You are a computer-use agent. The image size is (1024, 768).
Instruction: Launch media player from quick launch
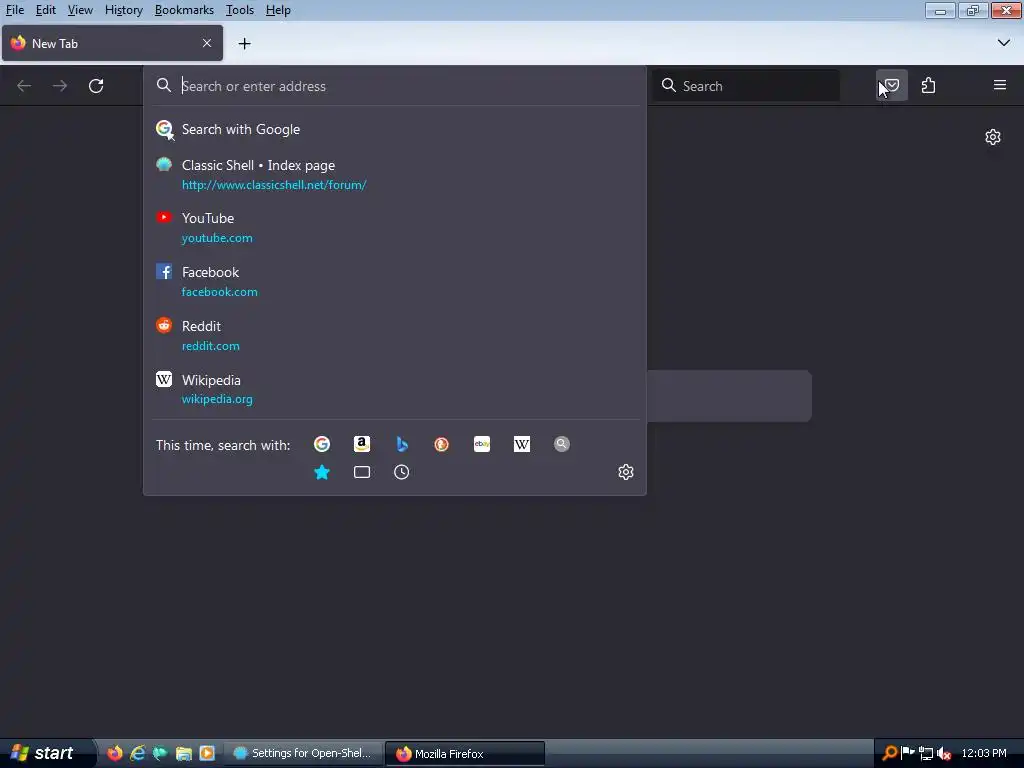207,753
